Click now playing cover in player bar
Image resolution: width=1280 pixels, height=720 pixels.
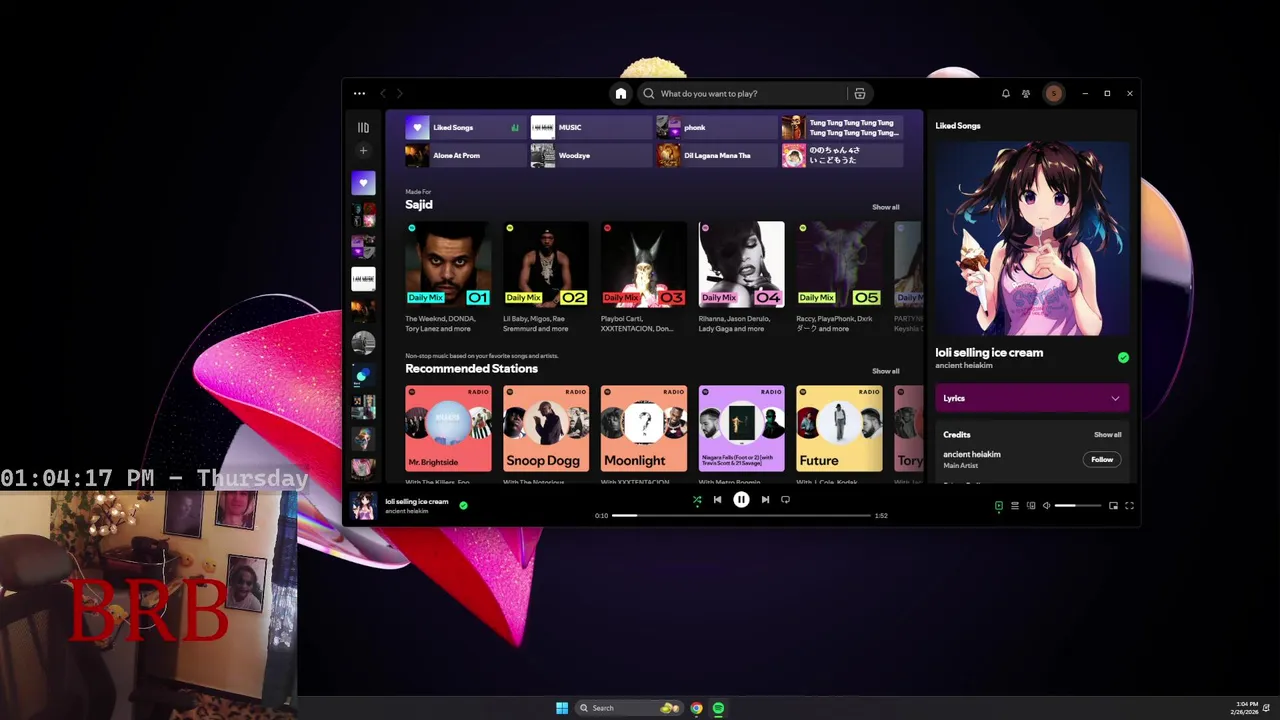point(363,506)
